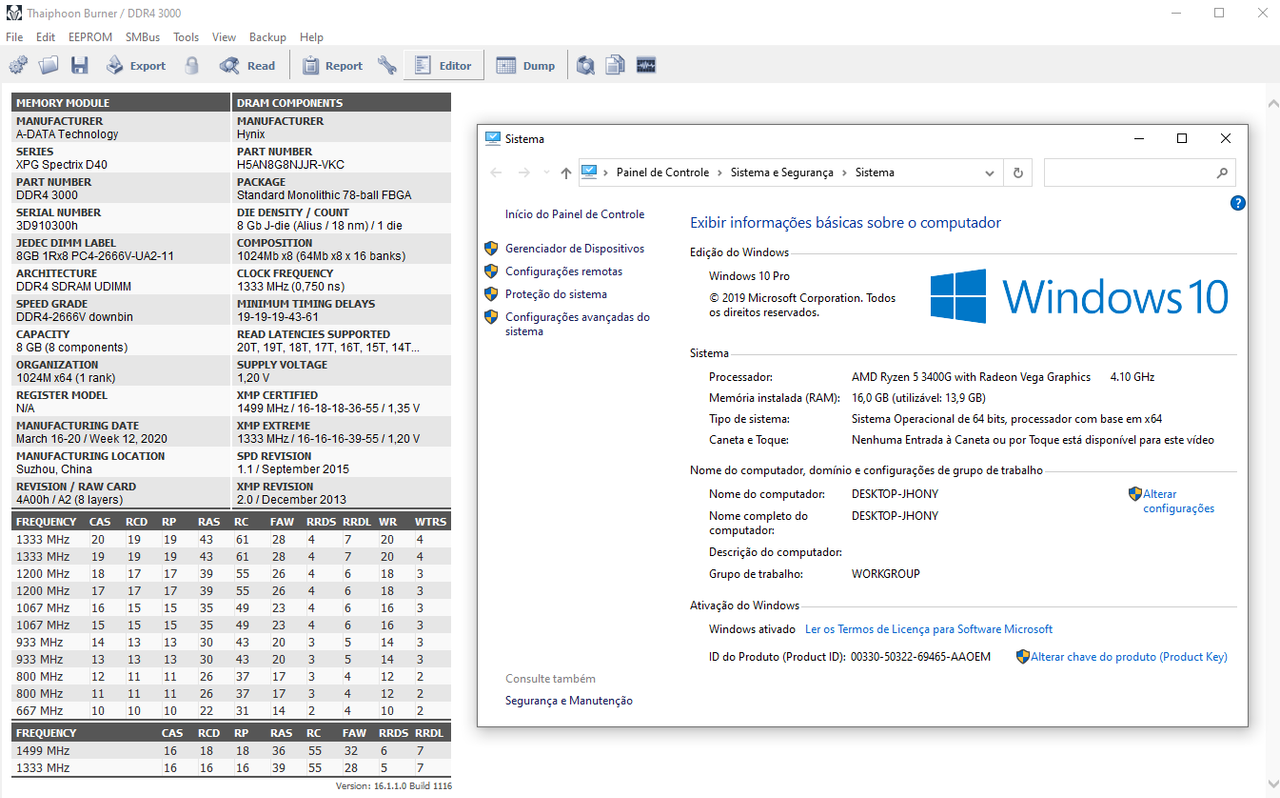The width and height of the screenshot is (1280, 798).
Task: Open the EEPROM menu
Action: click(90, 37)
